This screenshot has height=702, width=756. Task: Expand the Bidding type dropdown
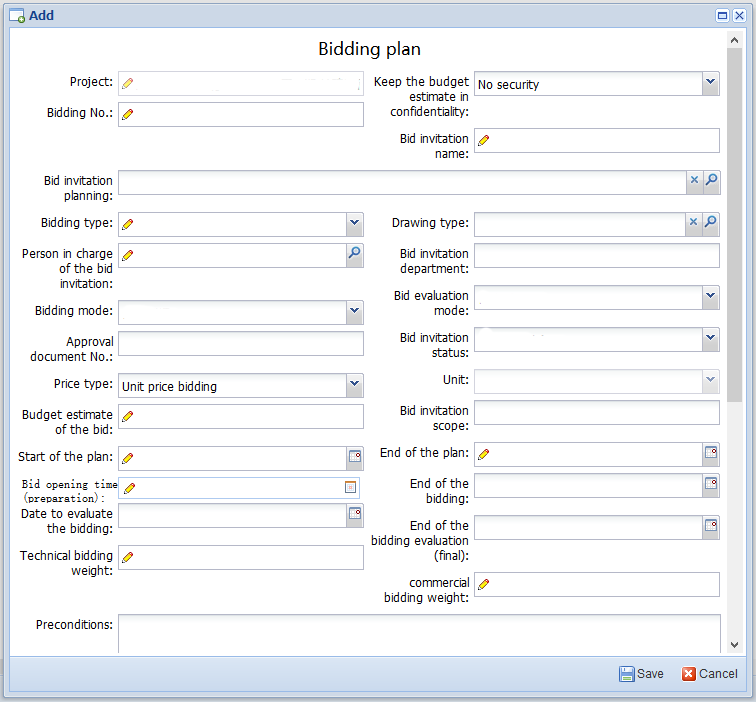(x=354, y=223)
